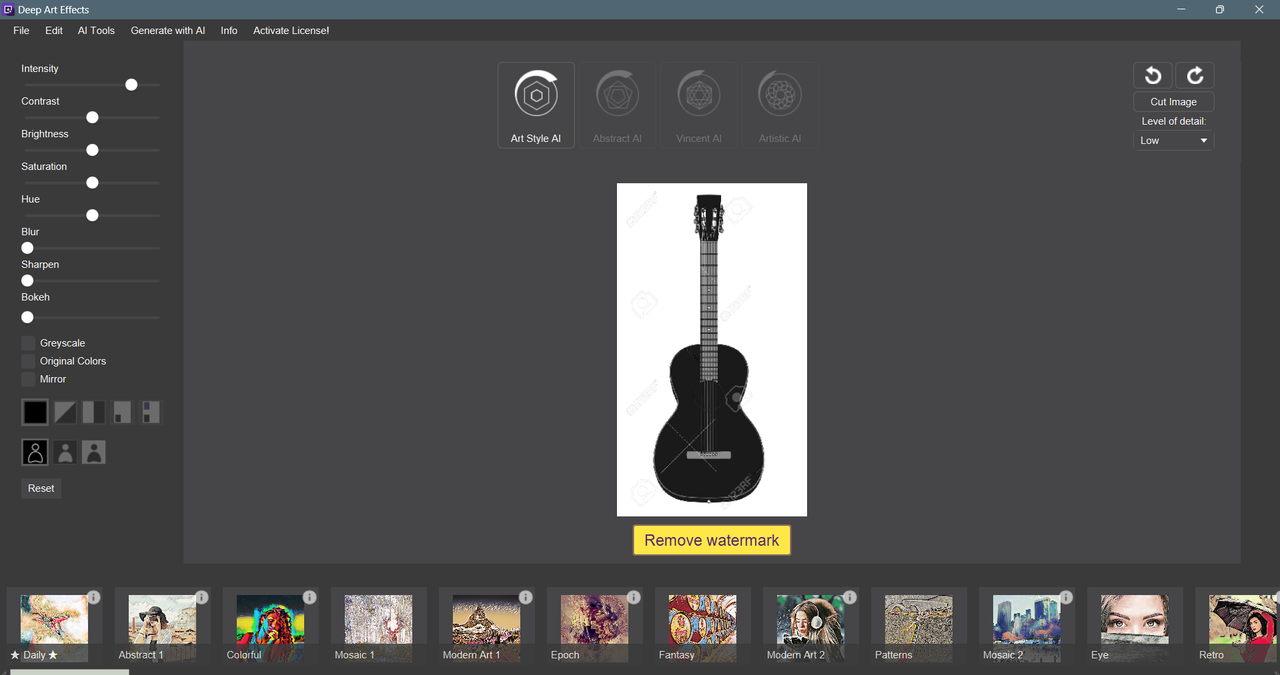Select the Abstract AI mode
Image resolution: width=1280 pixels, height=675 pixels.
(x=617, y=105)
